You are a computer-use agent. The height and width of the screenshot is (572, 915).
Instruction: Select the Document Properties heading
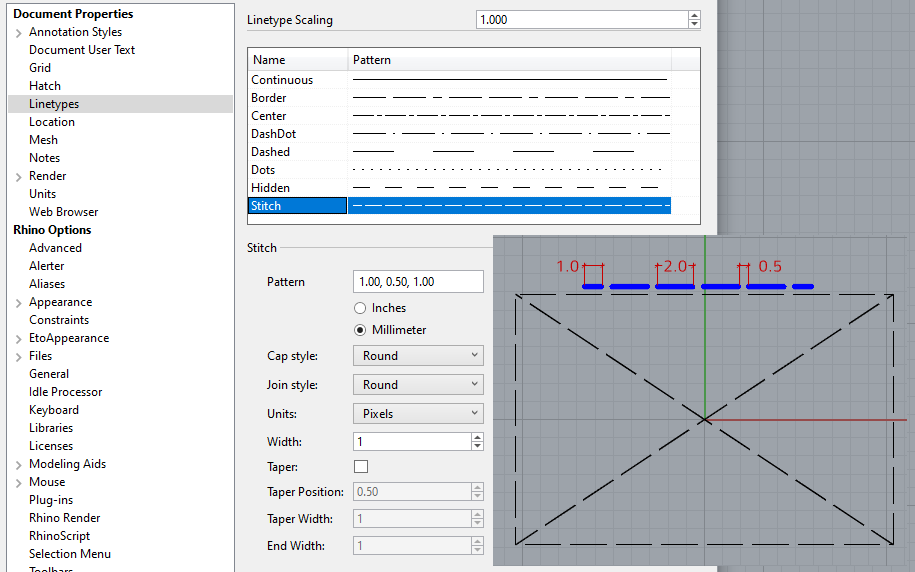73,14
